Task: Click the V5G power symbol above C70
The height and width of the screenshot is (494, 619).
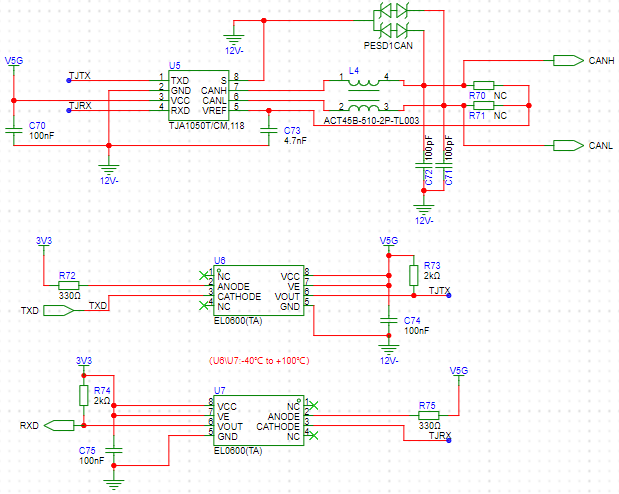Action: point(14,63)
